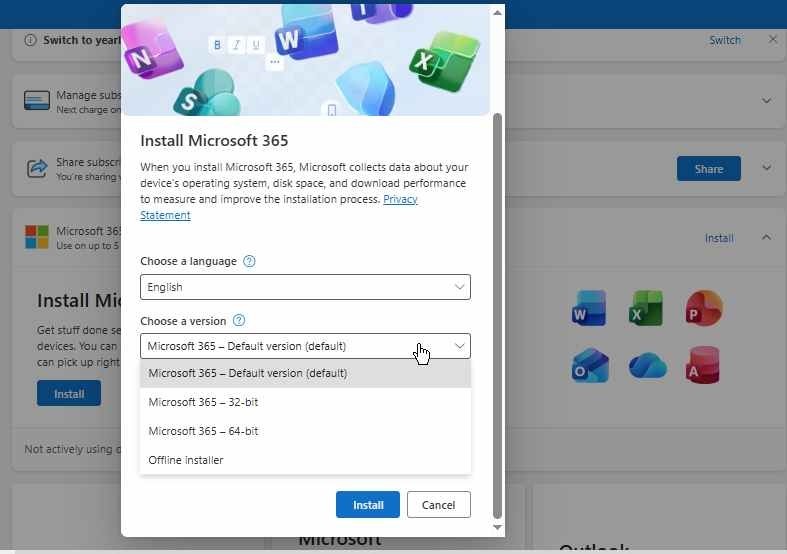Click the Word icon in background page

point(589,308)
